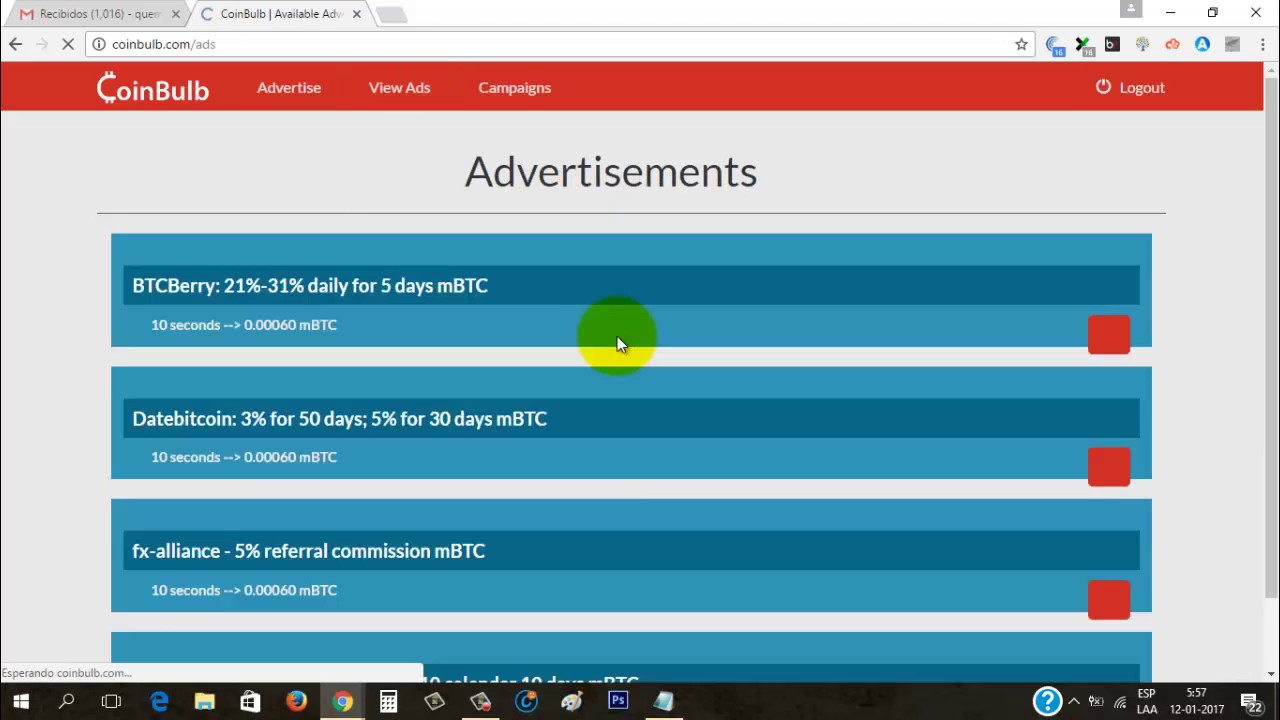This screenshot has height=720, width=1280.
Task: Open the black 'b' extension
Action: pos(1112,44)
